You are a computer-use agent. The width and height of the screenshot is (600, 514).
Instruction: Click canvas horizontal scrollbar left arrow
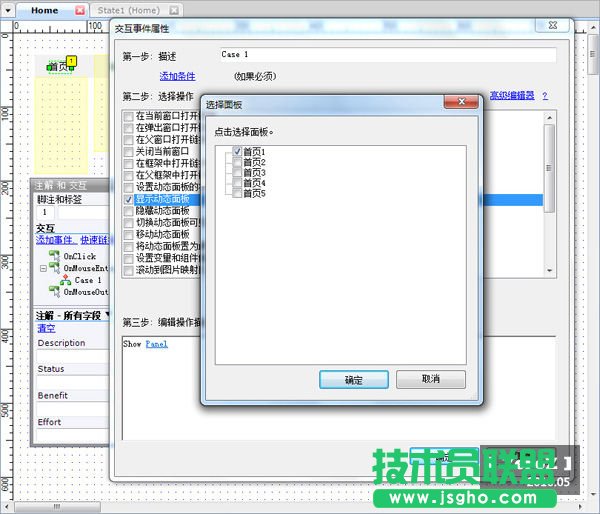point(7,507)
